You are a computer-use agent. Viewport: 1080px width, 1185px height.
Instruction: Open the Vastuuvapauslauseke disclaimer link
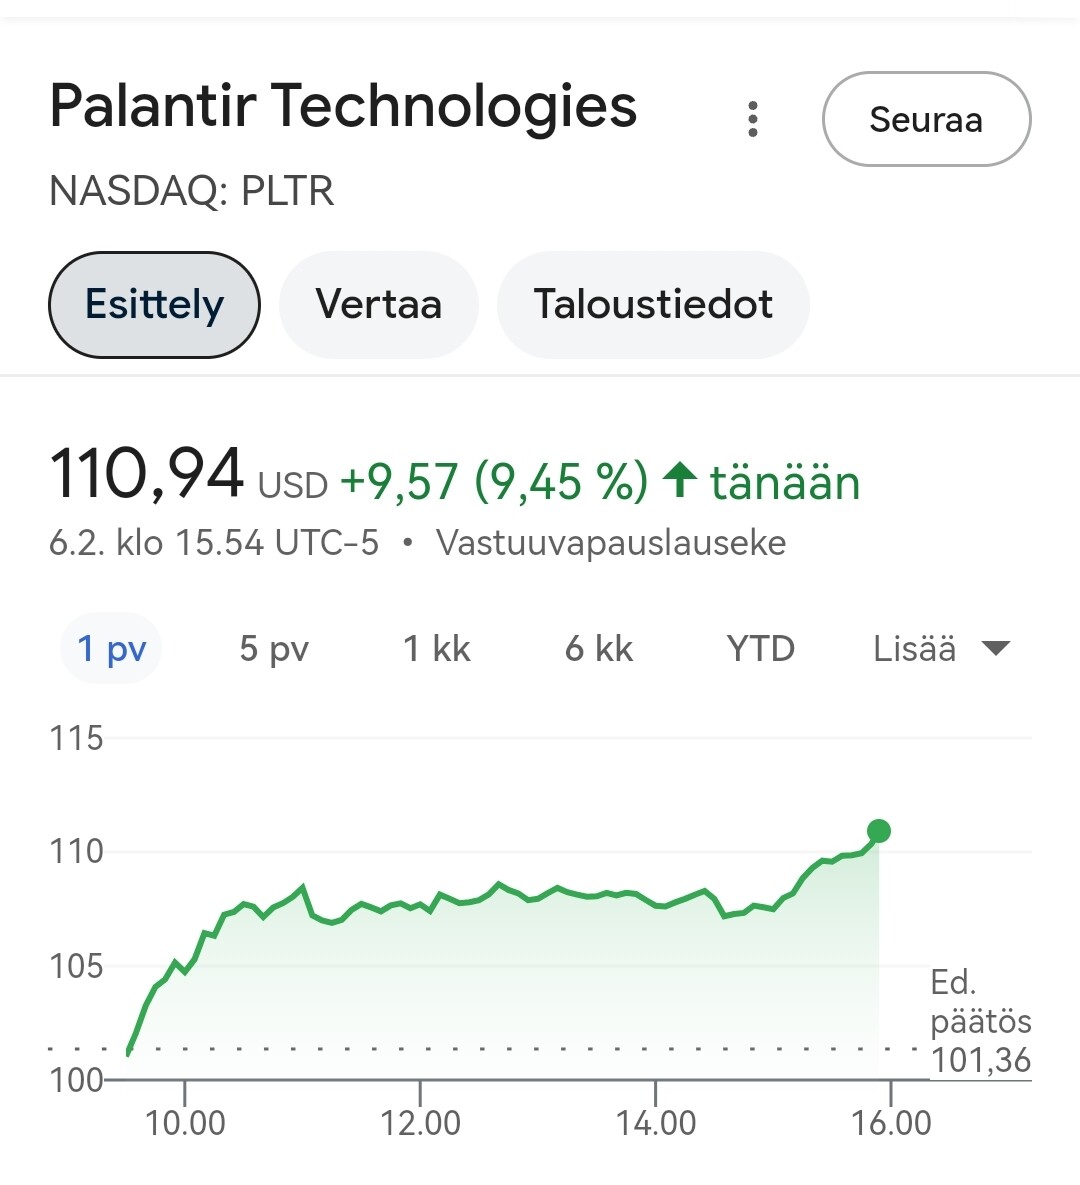pos(611,543)
